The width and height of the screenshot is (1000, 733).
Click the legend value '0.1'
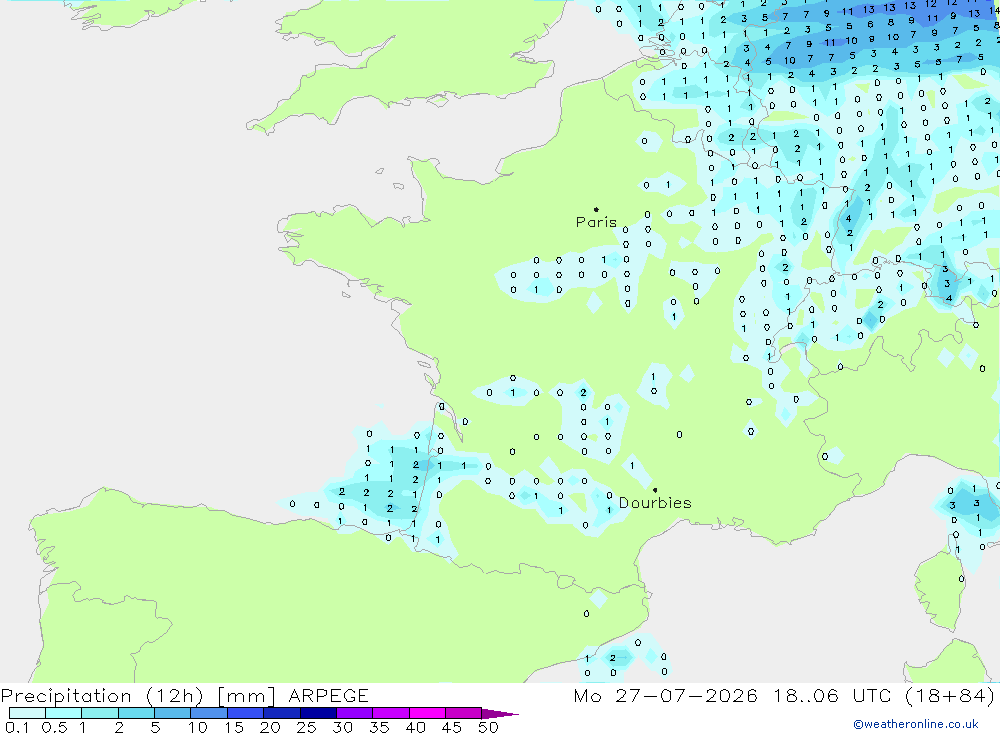(x=17, y=727)
